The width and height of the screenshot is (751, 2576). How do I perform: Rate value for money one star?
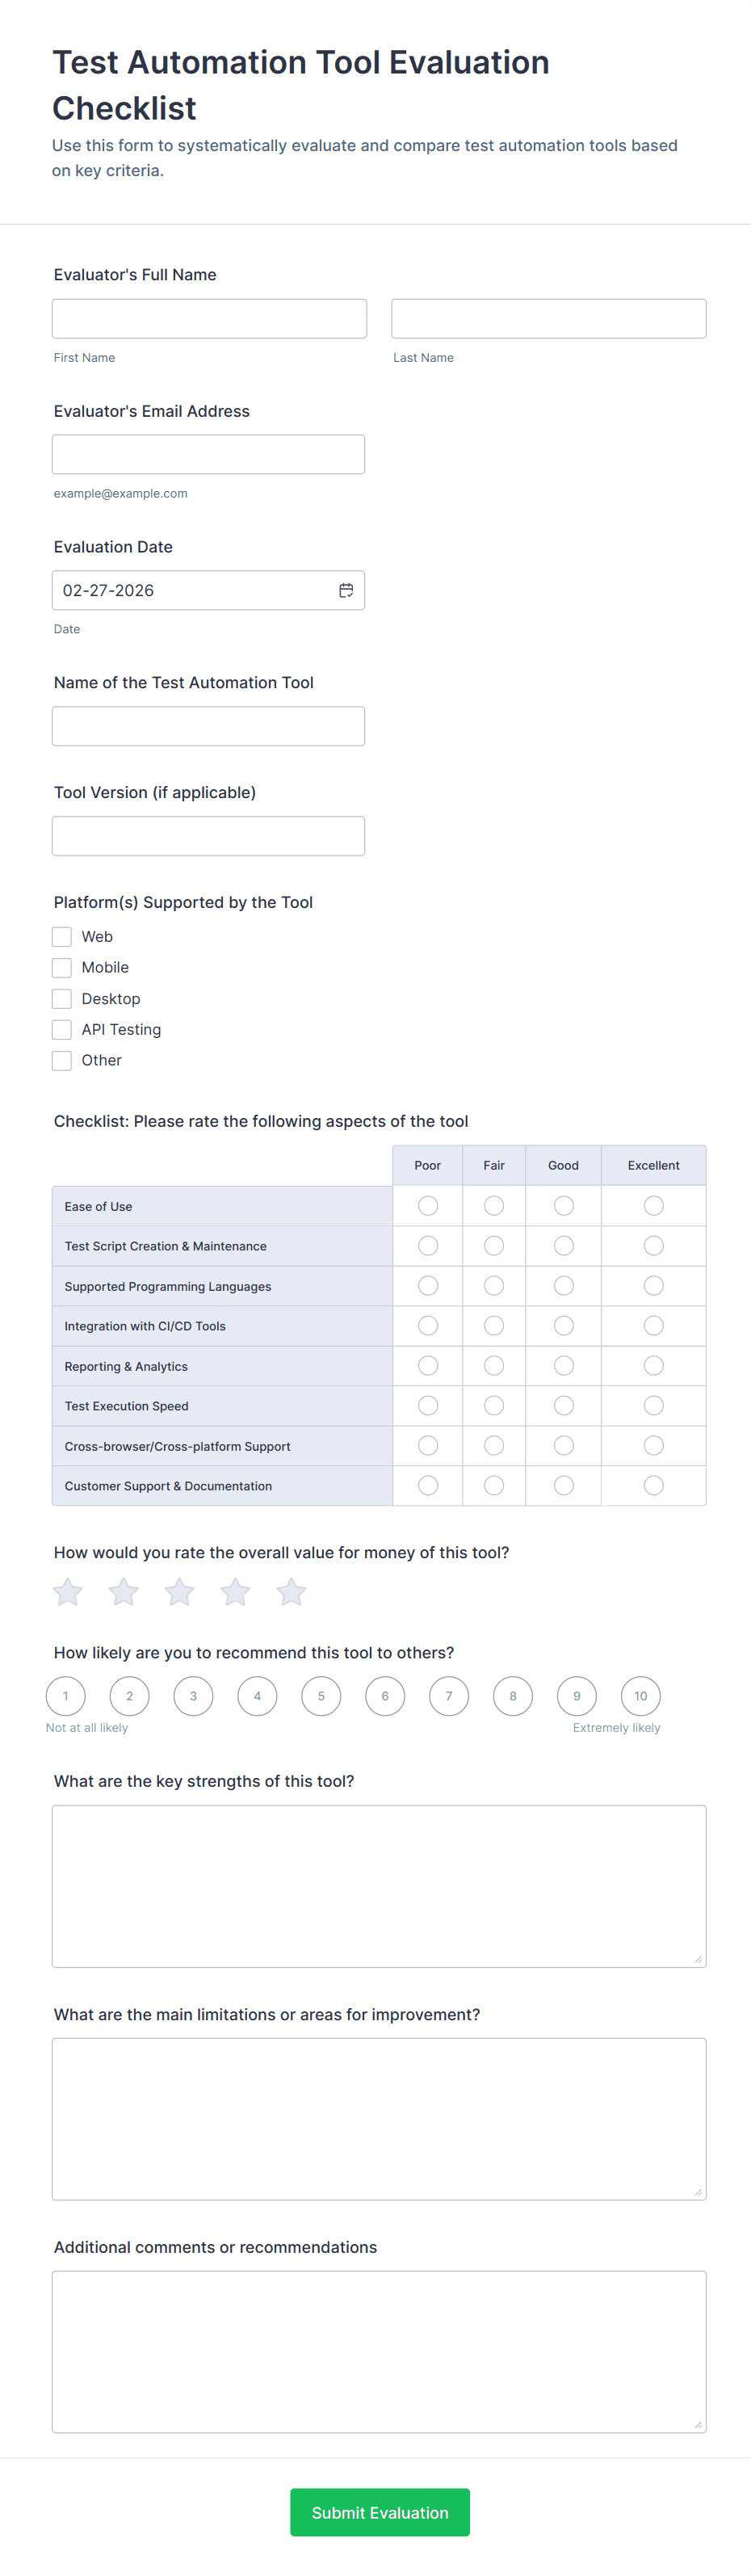click(x=68, y=1592)
